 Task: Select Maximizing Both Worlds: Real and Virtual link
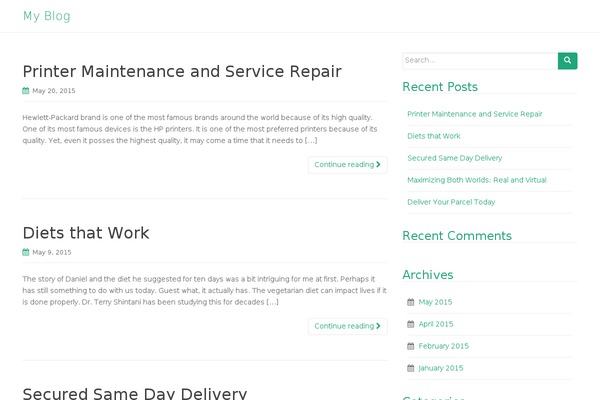pos(477,180)
